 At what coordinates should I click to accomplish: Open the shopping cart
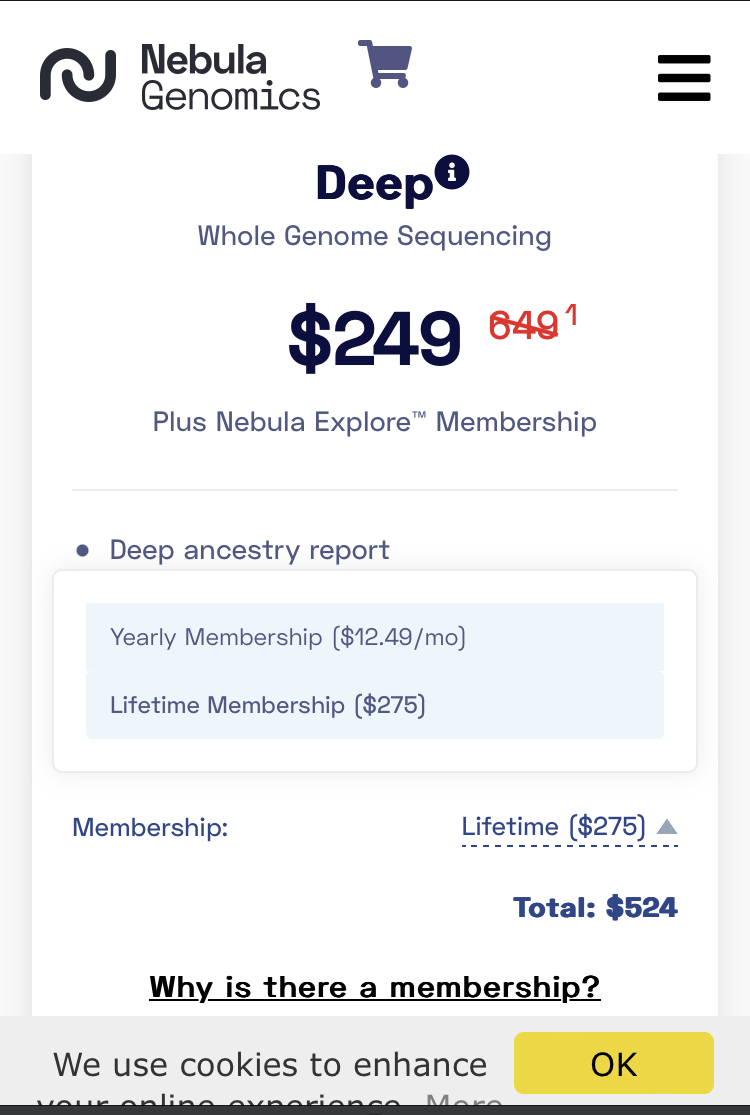(385, 64)
